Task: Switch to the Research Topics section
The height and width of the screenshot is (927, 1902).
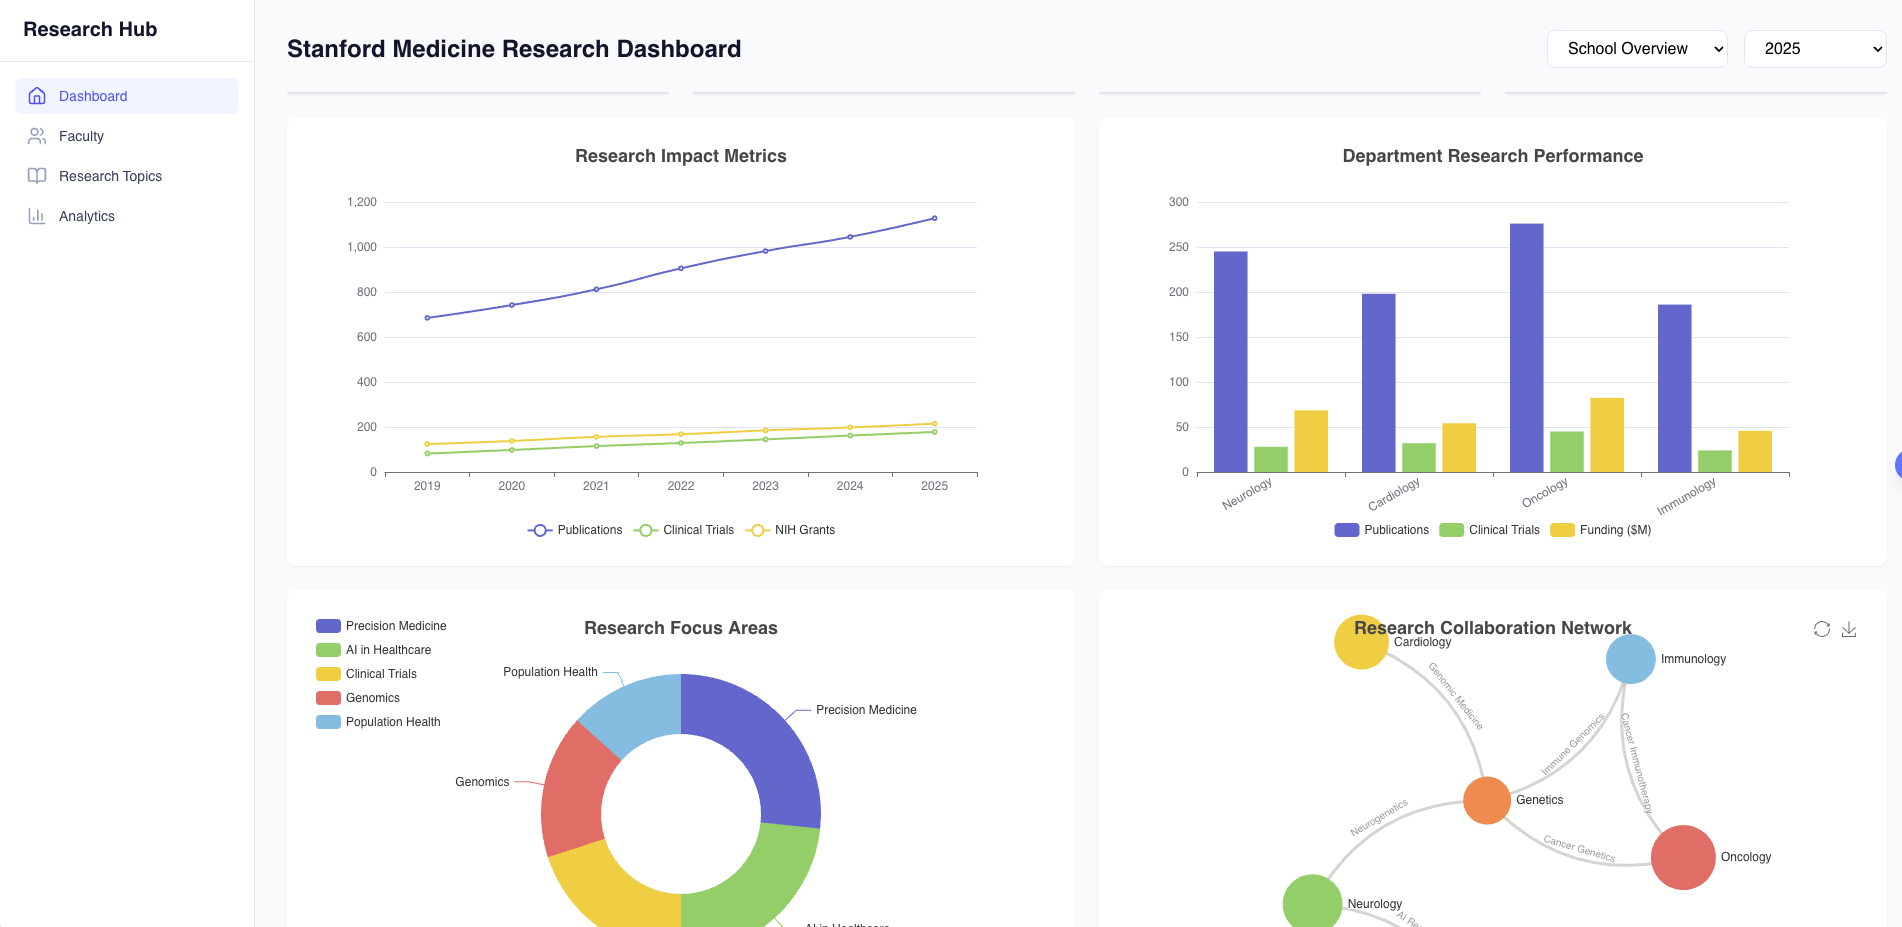Action: pyautogui.click(x=111, y=176)
